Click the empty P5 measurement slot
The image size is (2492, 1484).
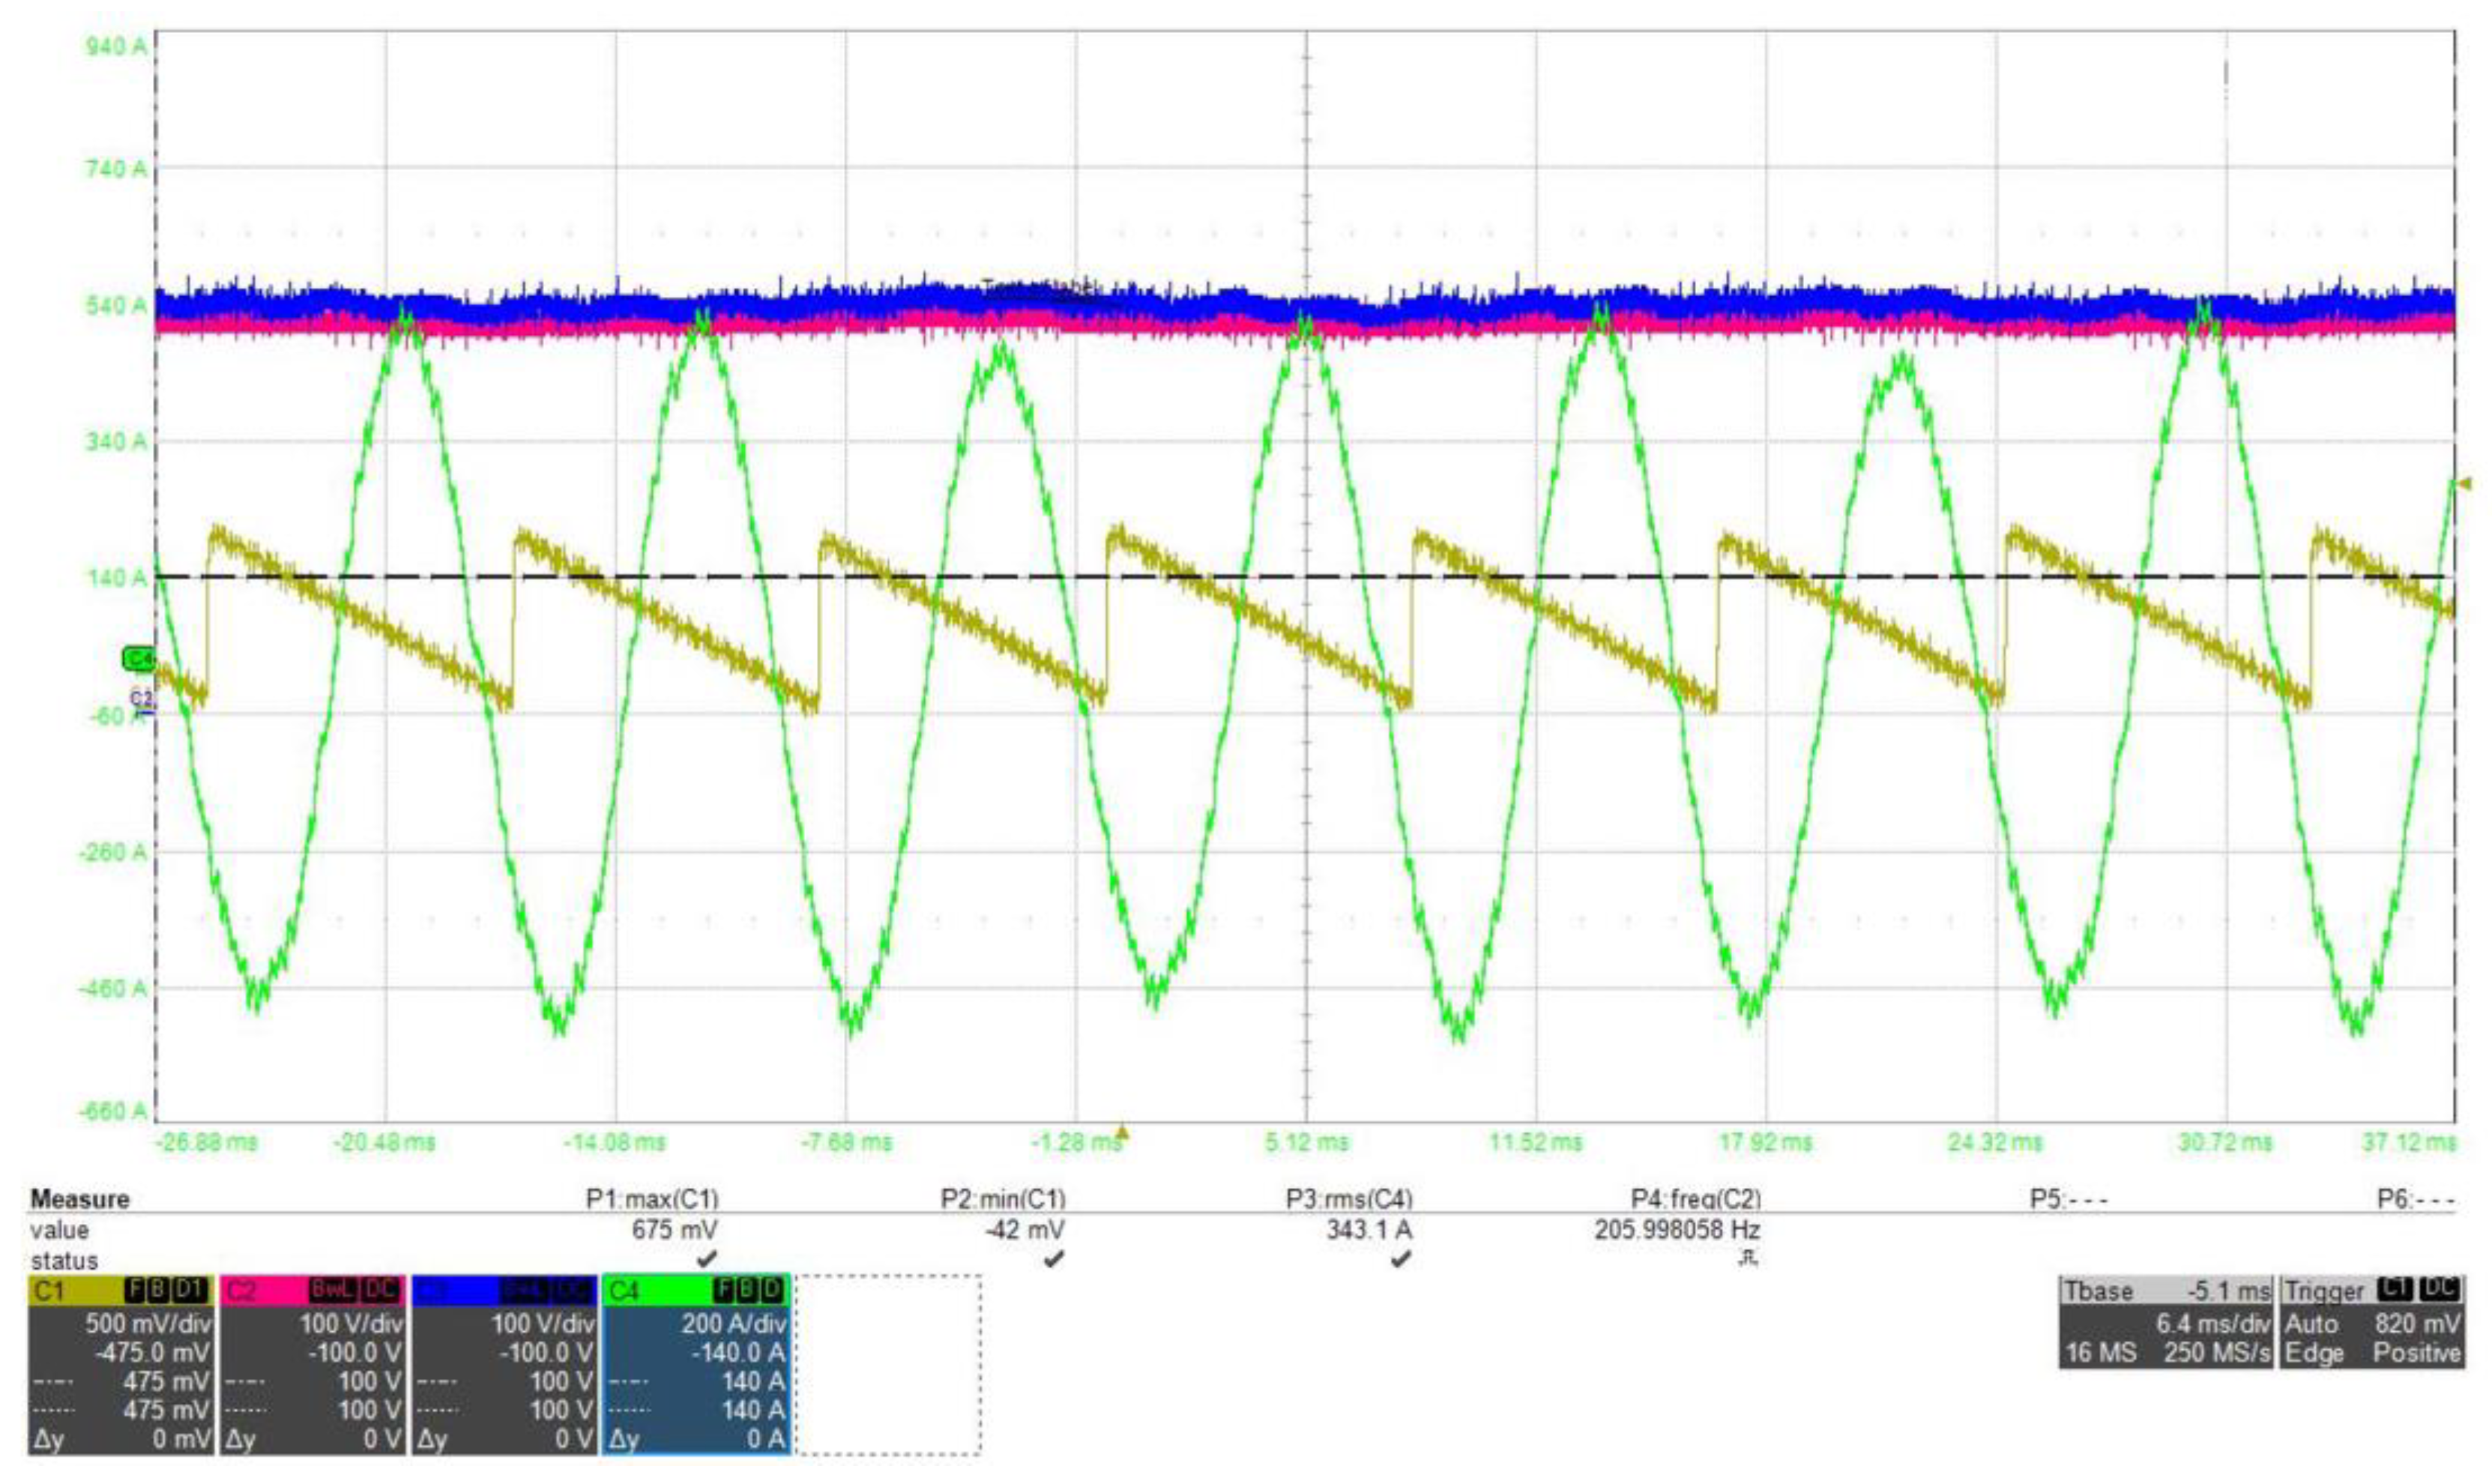click(2068, 1198)
